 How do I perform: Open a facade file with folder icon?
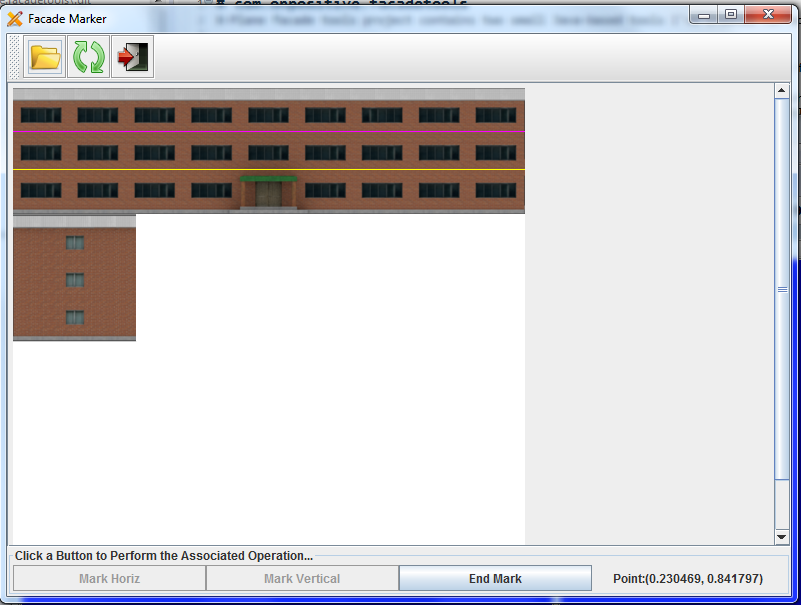pyautogui.click(x=44, y=57)
